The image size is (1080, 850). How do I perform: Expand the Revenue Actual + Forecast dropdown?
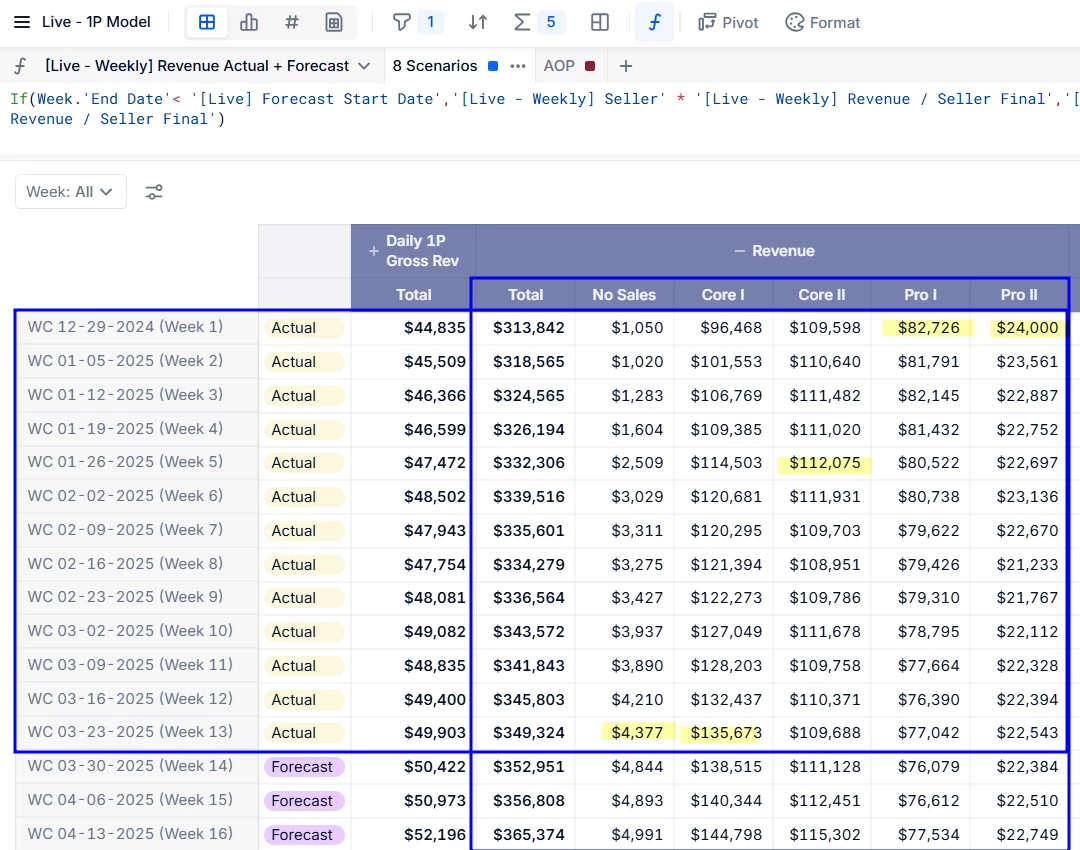tap(364, 66)
